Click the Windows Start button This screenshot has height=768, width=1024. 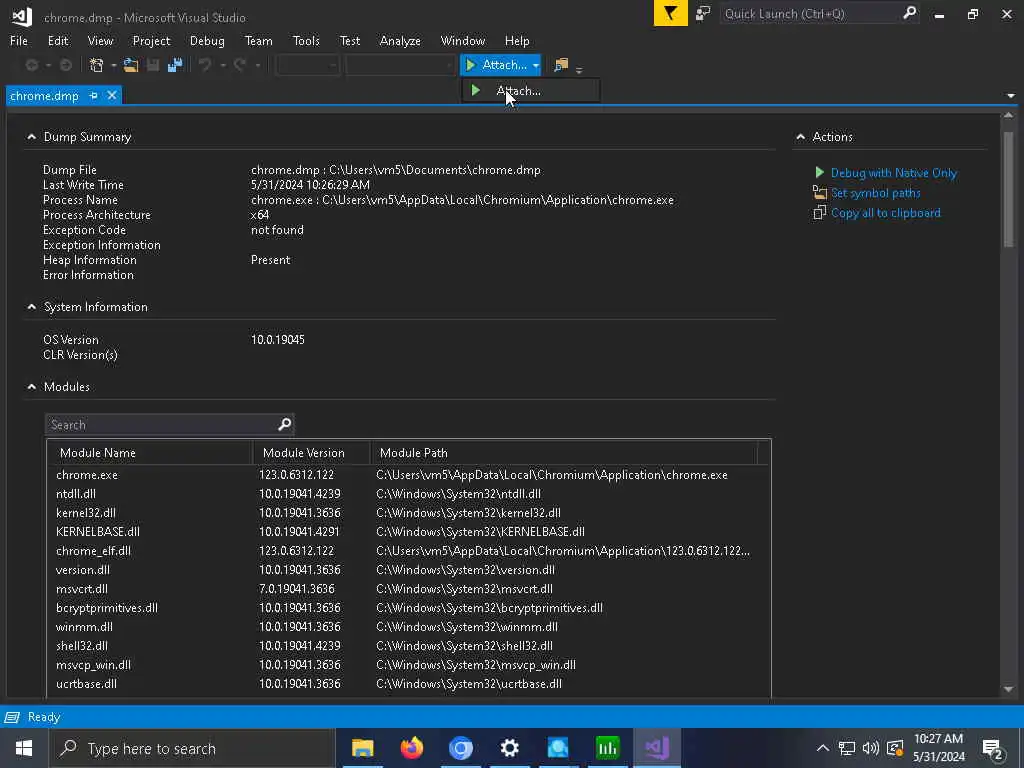point(24,748)
